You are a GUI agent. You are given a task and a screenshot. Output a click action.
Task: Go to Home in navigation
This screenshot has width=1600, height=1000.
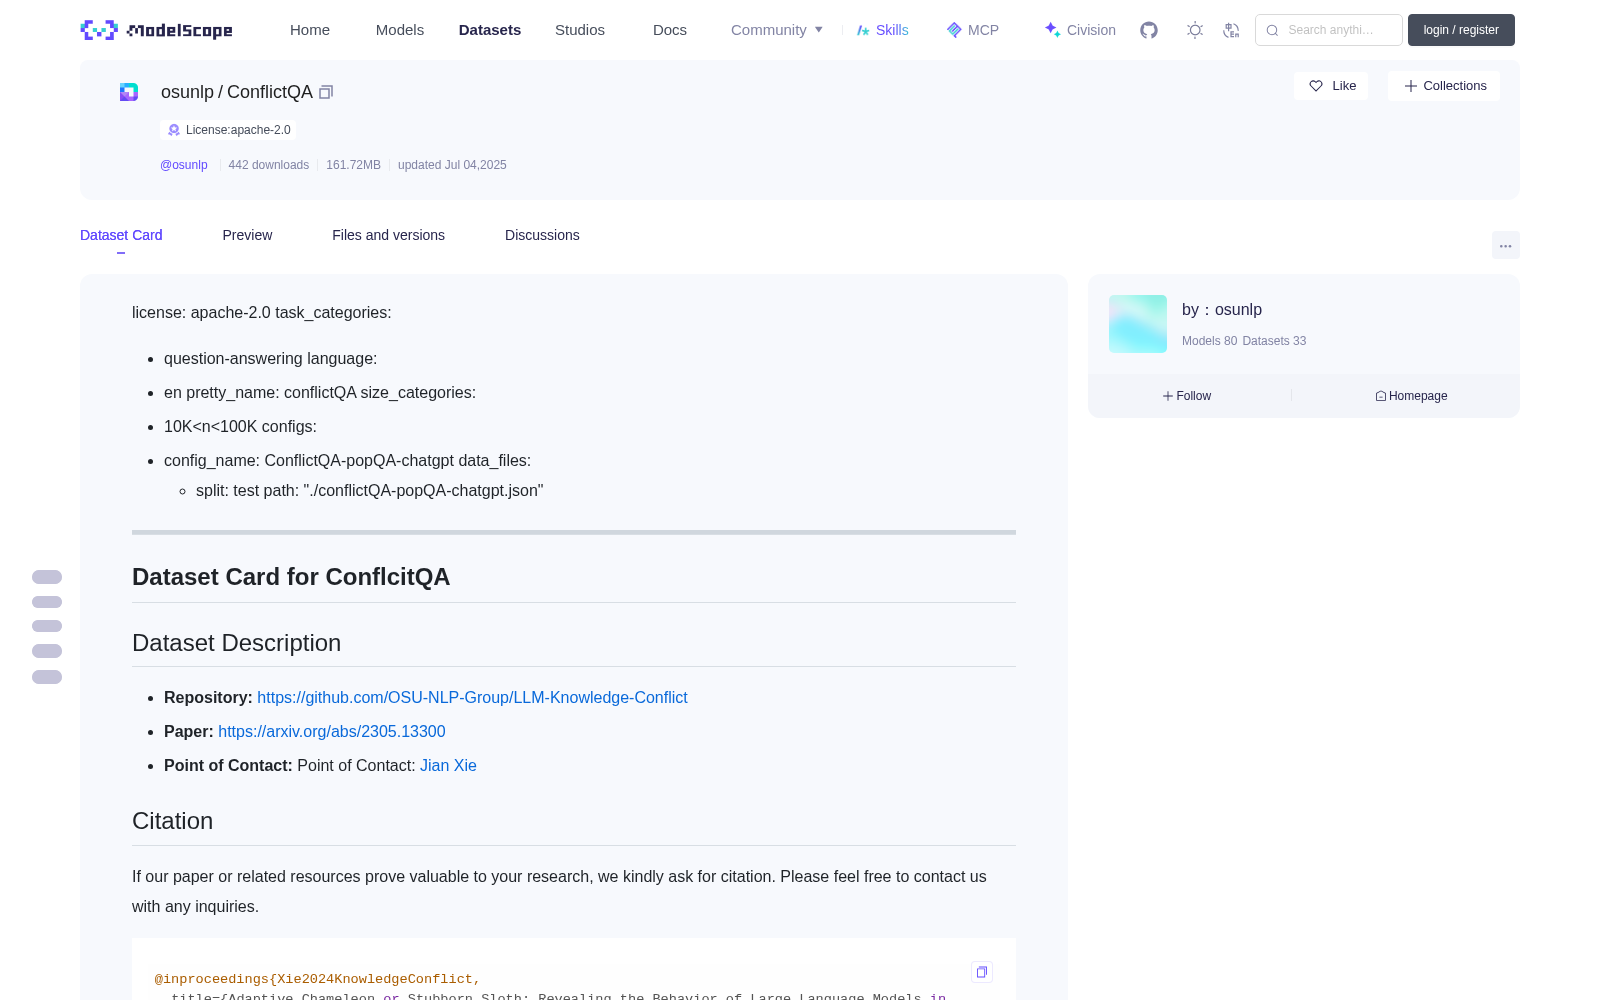pyautogui.click(x=310, y=30)
